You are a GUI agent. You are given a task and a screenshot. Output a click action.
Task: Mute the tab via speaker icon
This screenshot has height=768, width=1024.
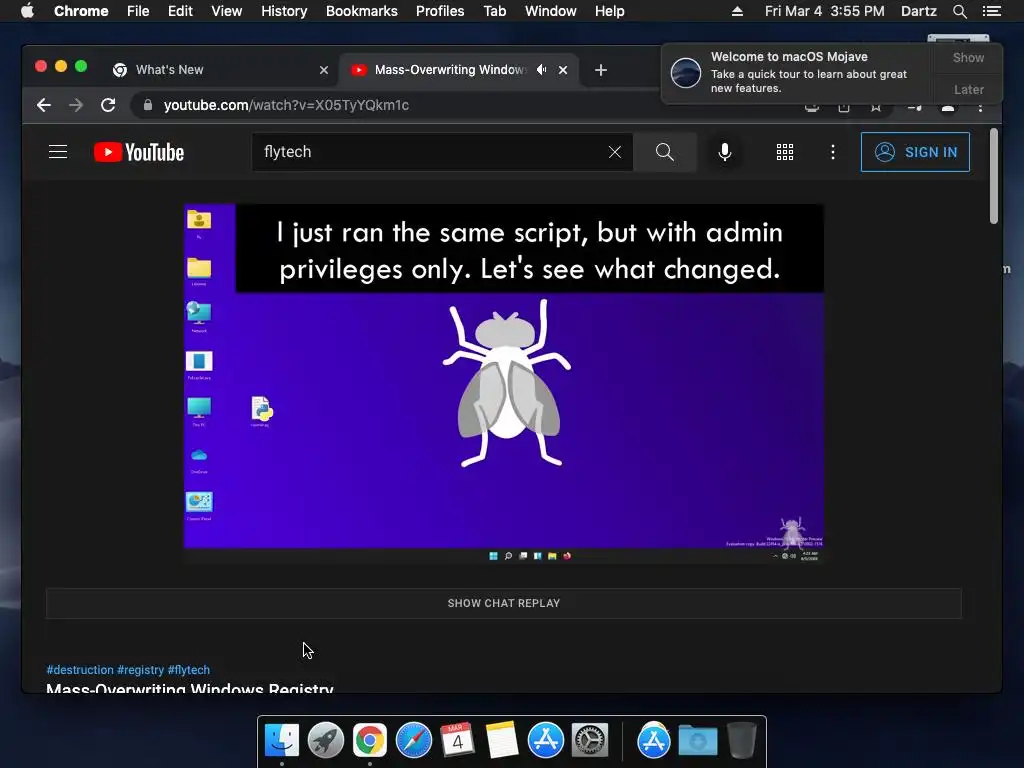point(541,70)
